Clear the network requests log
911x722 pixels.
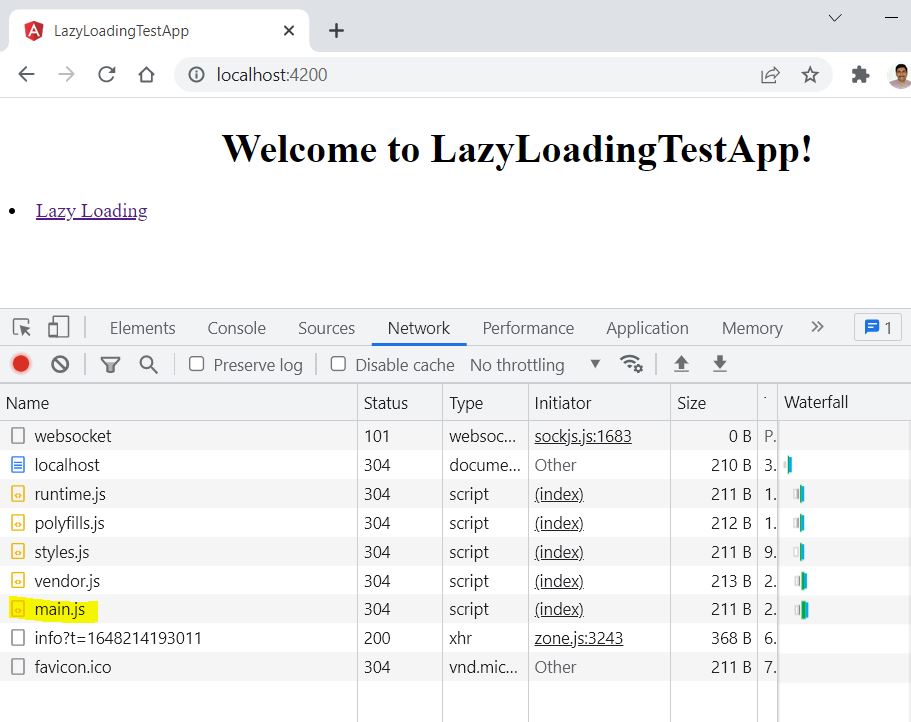pos(59,364)
